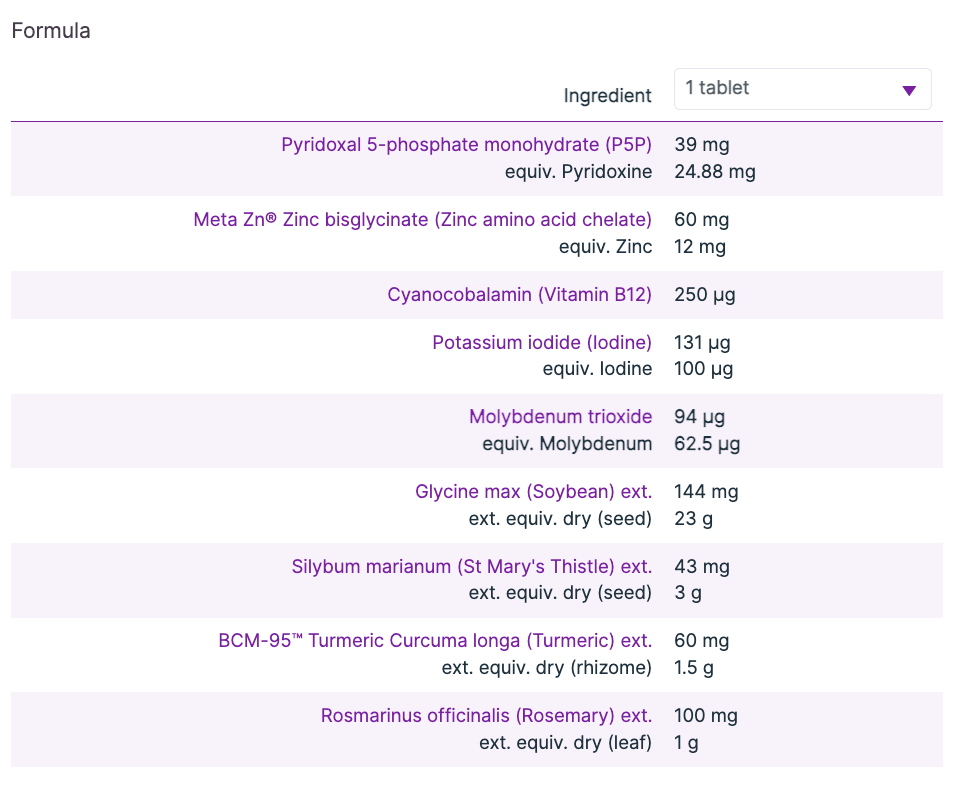Viewport: 956px width, 792px height.
Task: Click Meta Zn Zinc bisglycinate ingredient link
Action: (422, 220)
